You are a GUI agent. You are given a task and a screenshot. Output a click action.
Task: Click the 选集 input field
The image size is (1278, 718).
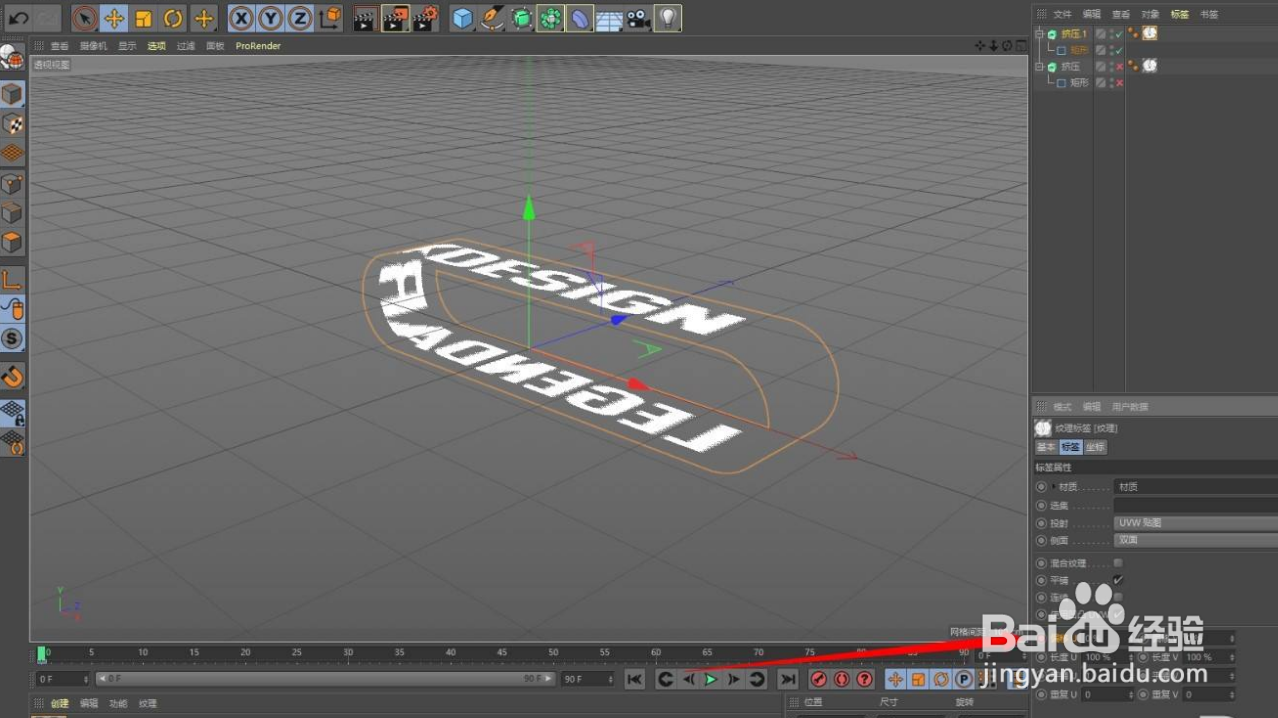(1195, 505)
